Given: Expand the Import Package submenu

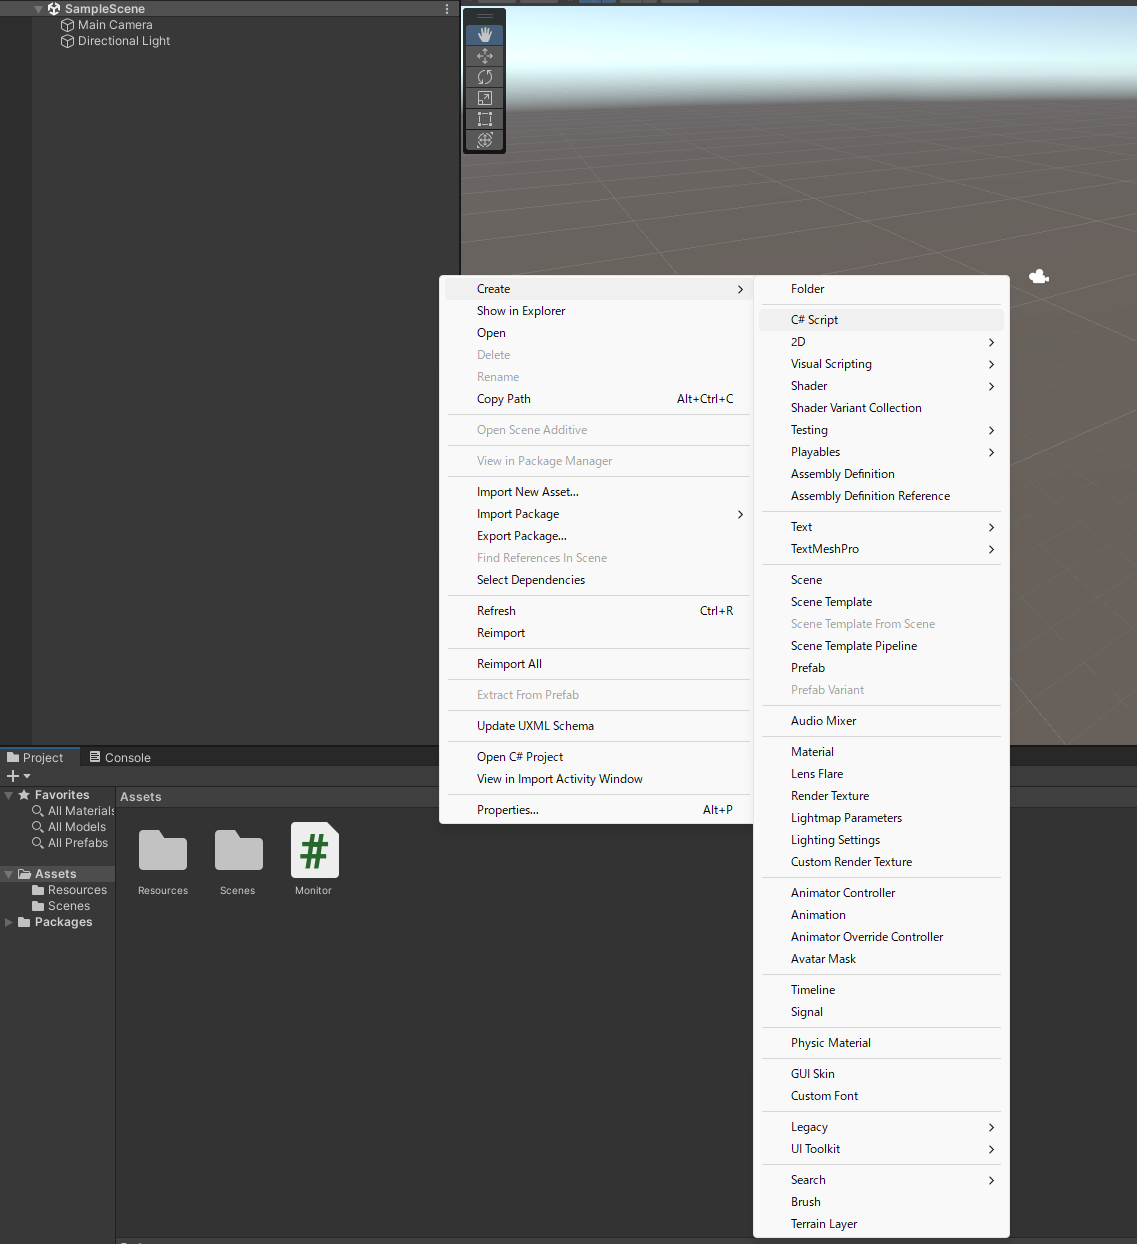Looking at the screenshot, I should point(597,514).
